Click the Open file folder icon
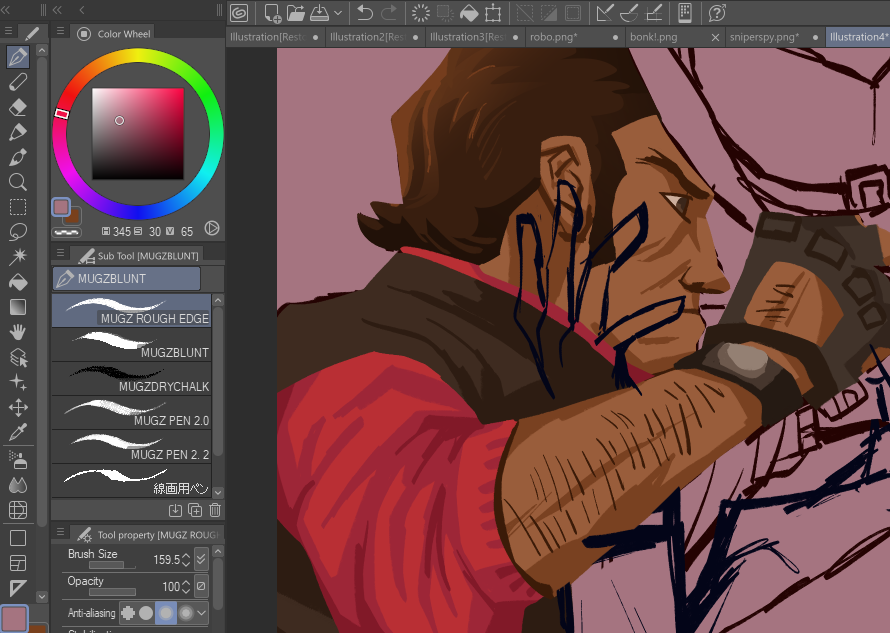The image size is (890, 633). pyautogui.click(x=295, y=12)
